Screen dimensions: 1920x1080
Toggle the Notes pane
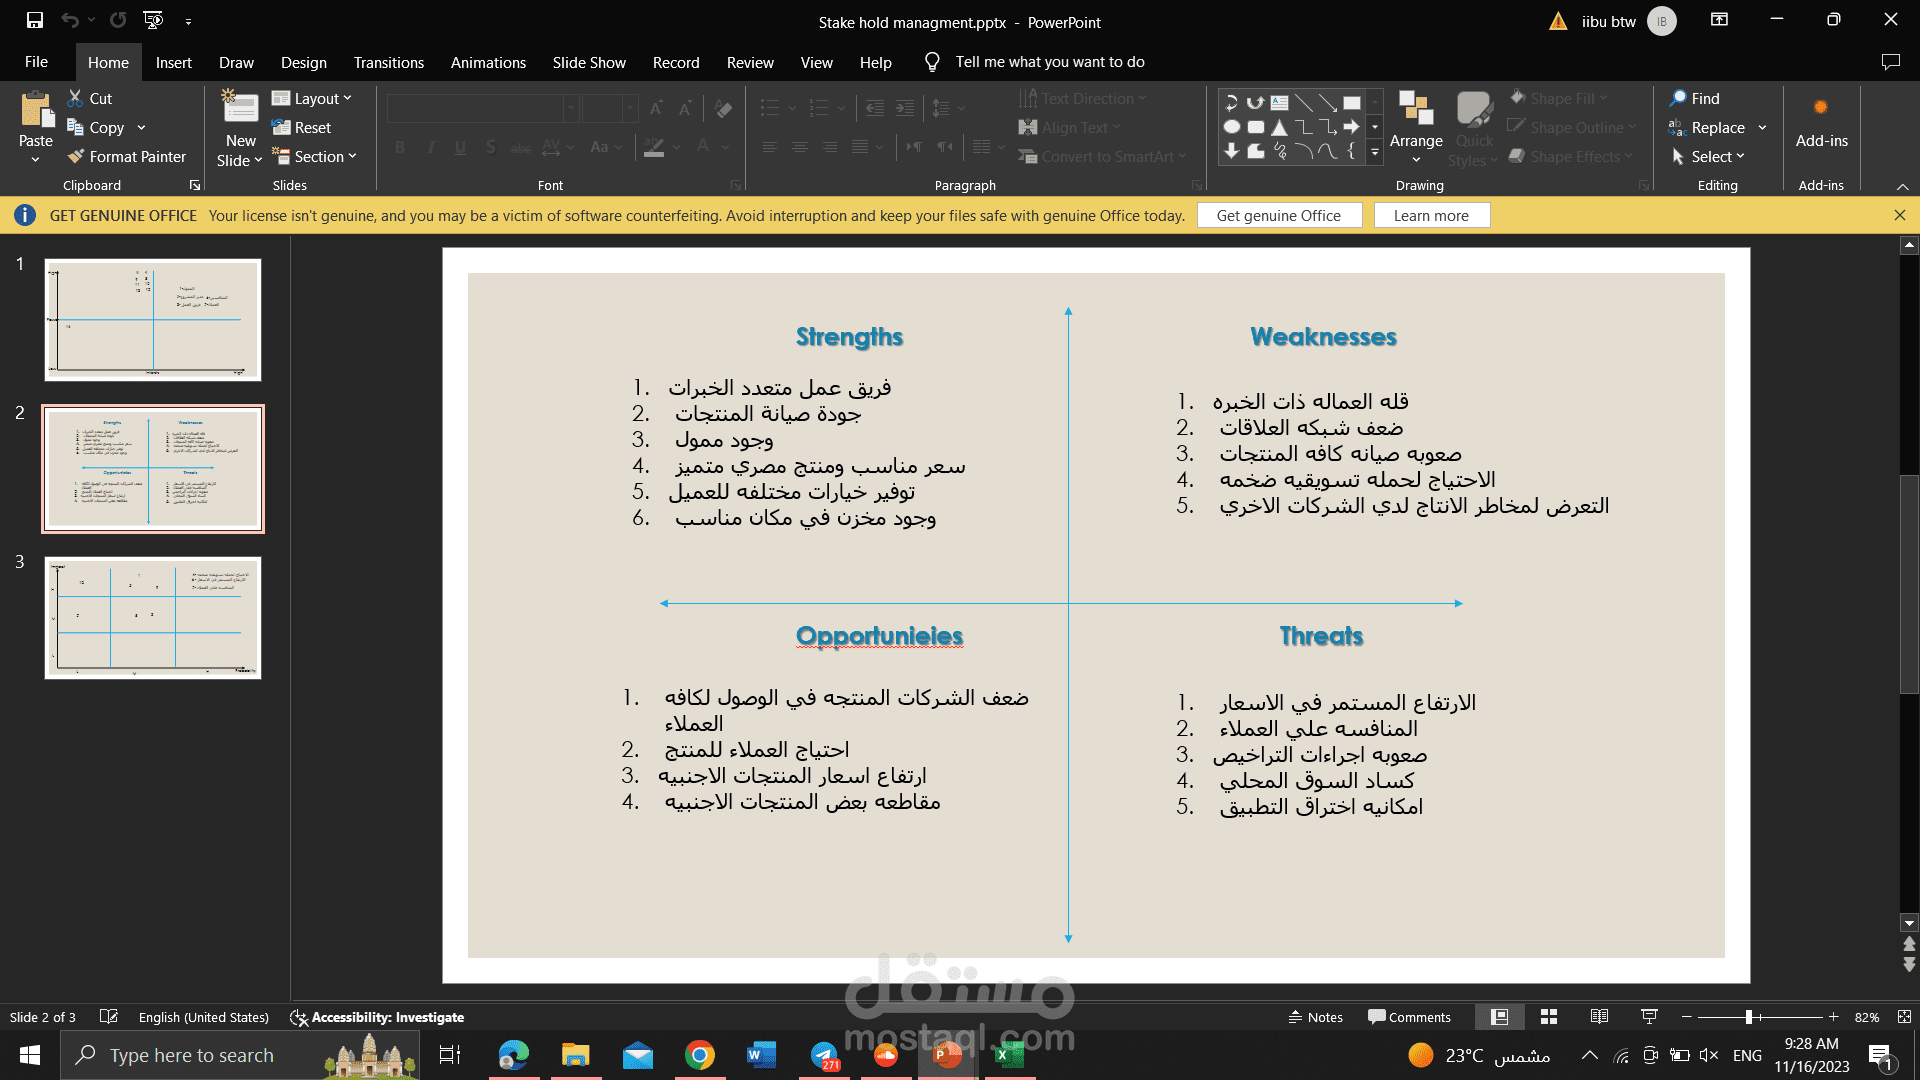tap(1315, 1017)
